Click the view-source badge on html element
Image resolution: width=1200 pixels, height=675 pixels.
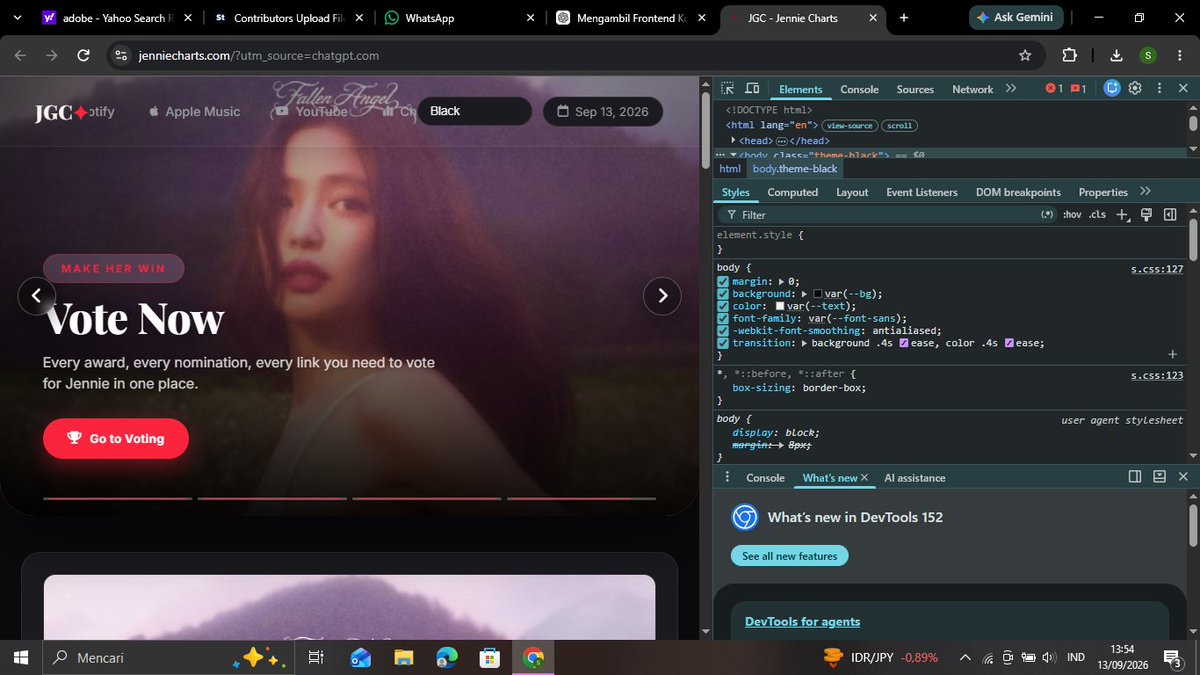(x=850, y=126)
